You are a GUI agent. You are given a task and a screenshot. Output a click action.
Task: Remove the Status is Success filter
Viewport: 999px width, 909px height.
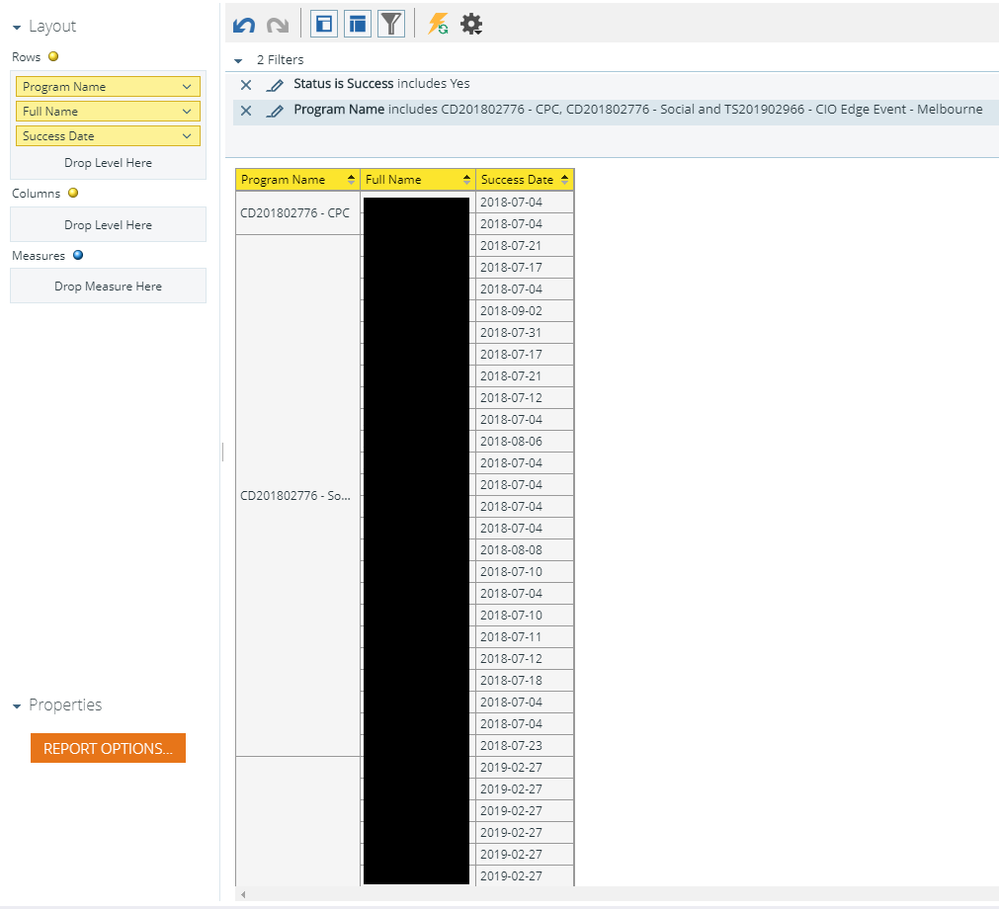click(x=246, y=85)
